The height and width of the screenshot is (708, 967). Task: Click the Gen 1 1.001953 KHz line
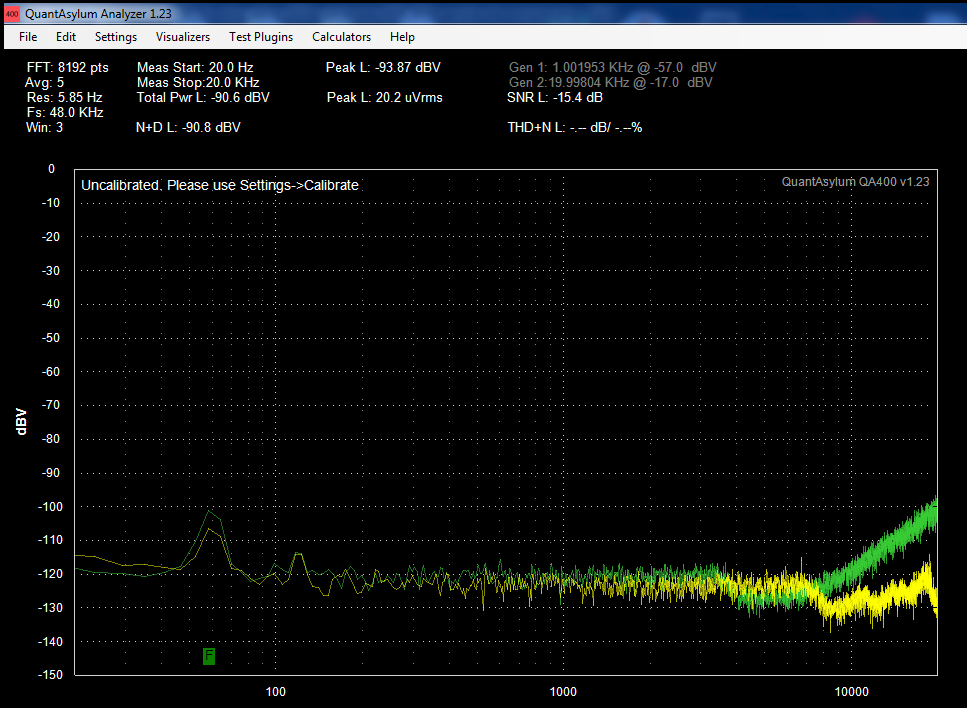coord(612,68)
